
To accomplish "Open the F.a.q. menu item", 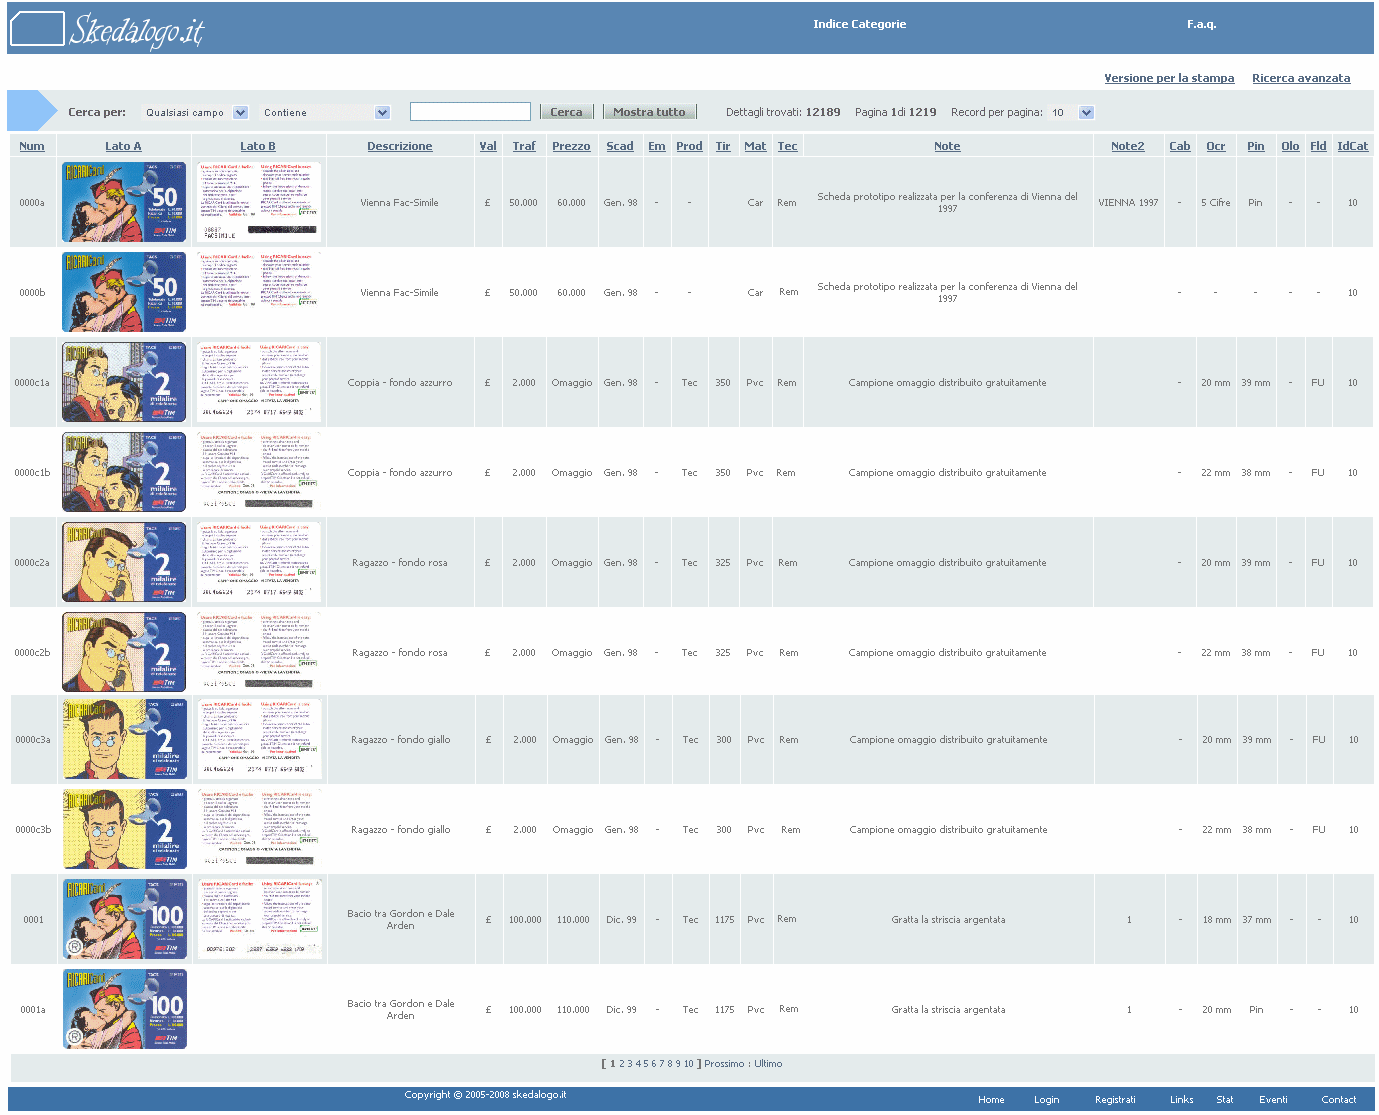I will tap(1201, 24).
